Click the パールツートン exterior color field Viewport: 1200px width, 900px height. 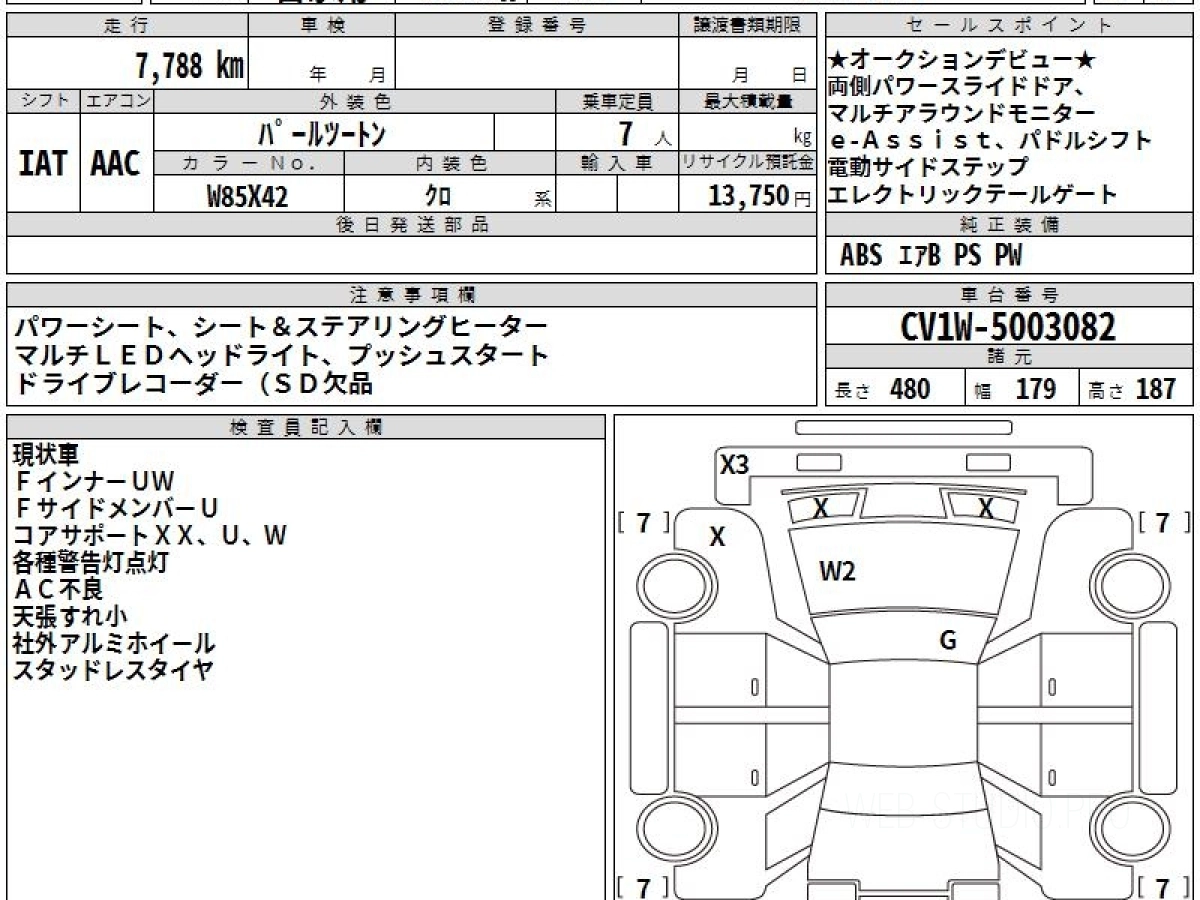pyautogui.click(x=323, y=133)
